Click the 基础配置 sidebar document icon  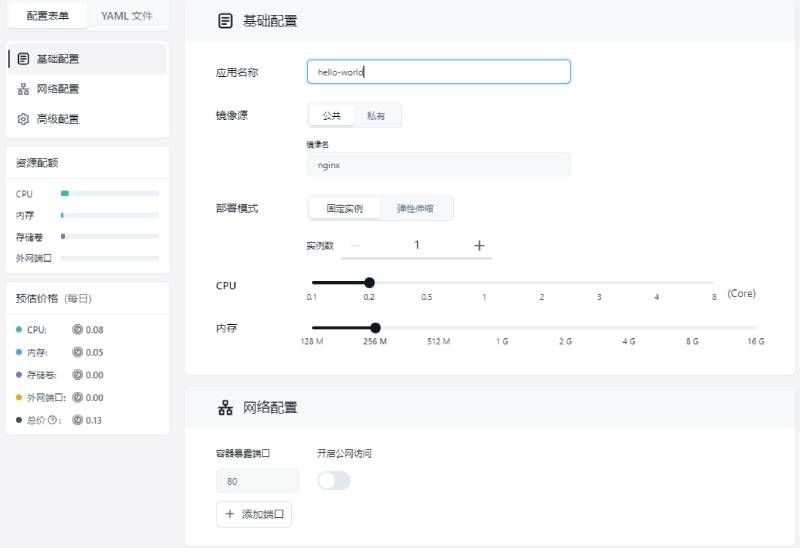click(23, 59)
